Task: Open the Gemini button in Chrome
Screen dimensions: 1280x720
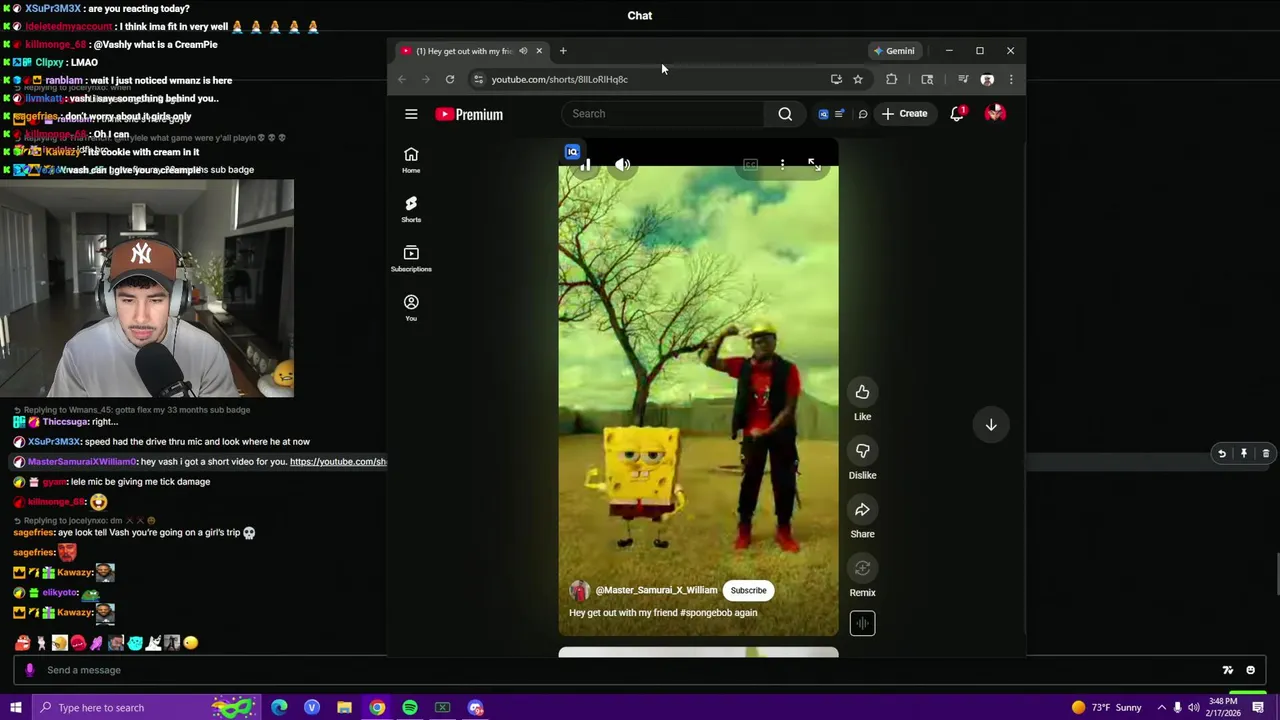Action: click(x=894, y=51)
